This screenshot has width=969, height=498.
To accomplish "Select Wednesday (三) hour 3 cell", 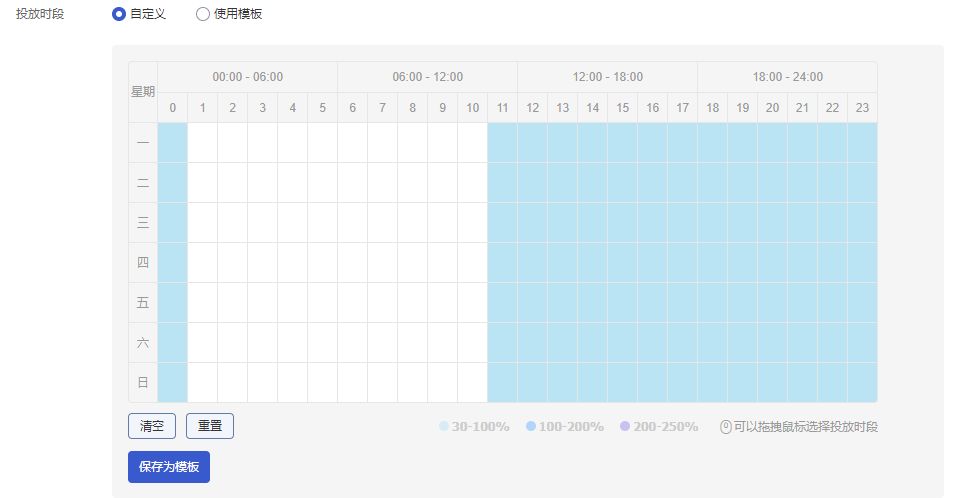I will click(263, 222).
